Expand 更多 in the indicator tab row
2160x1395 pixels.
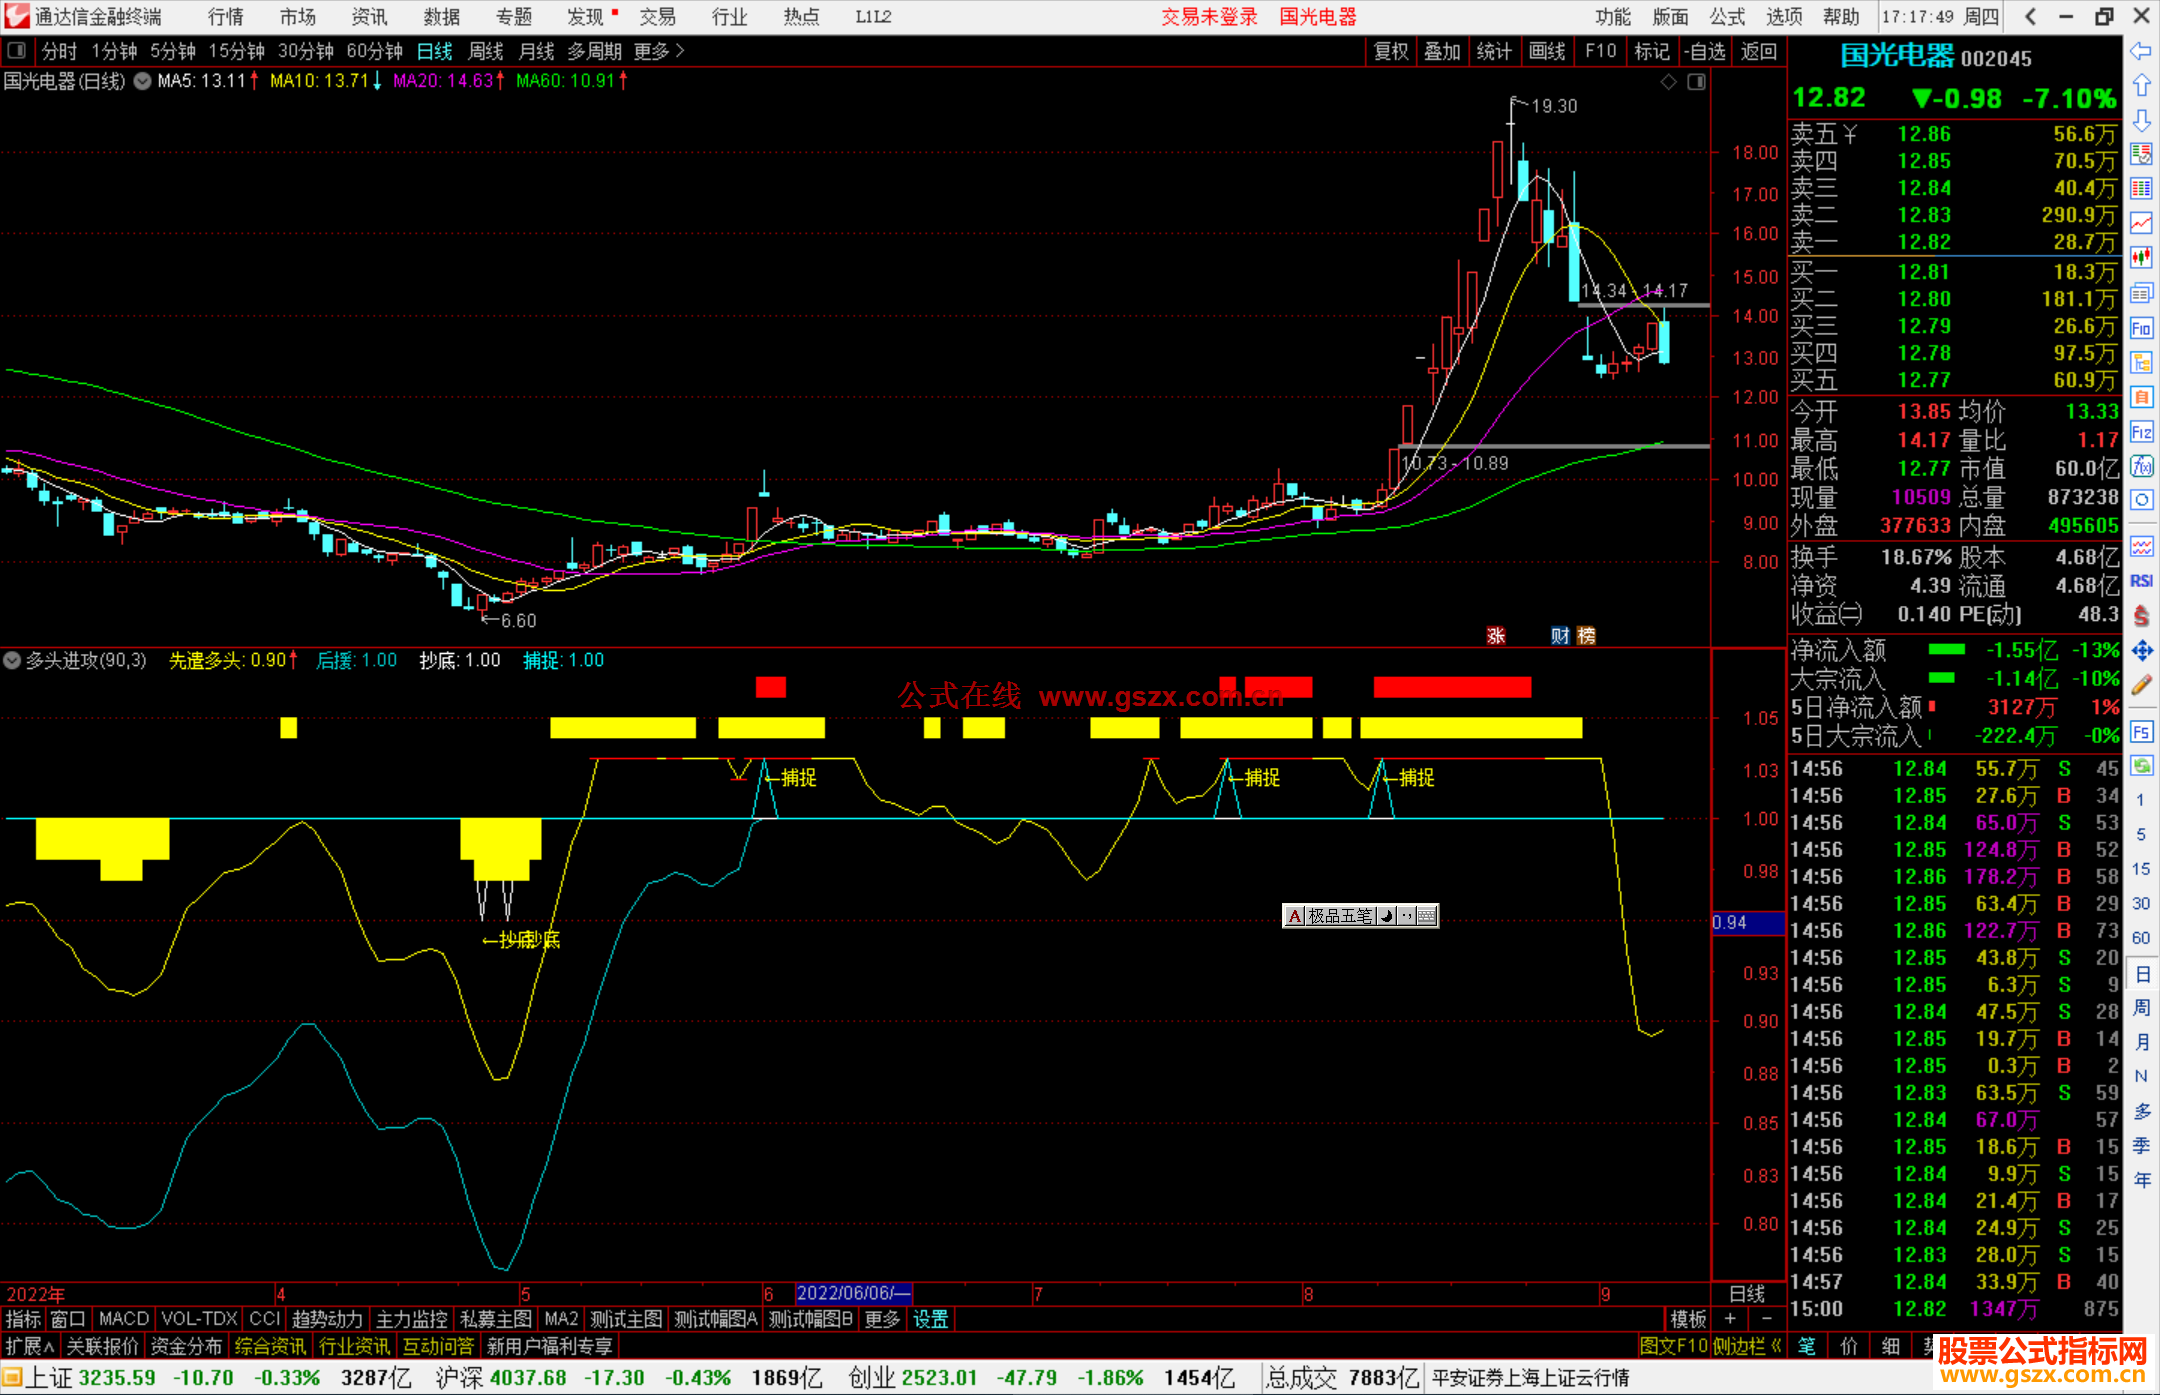pos(882,1319)
